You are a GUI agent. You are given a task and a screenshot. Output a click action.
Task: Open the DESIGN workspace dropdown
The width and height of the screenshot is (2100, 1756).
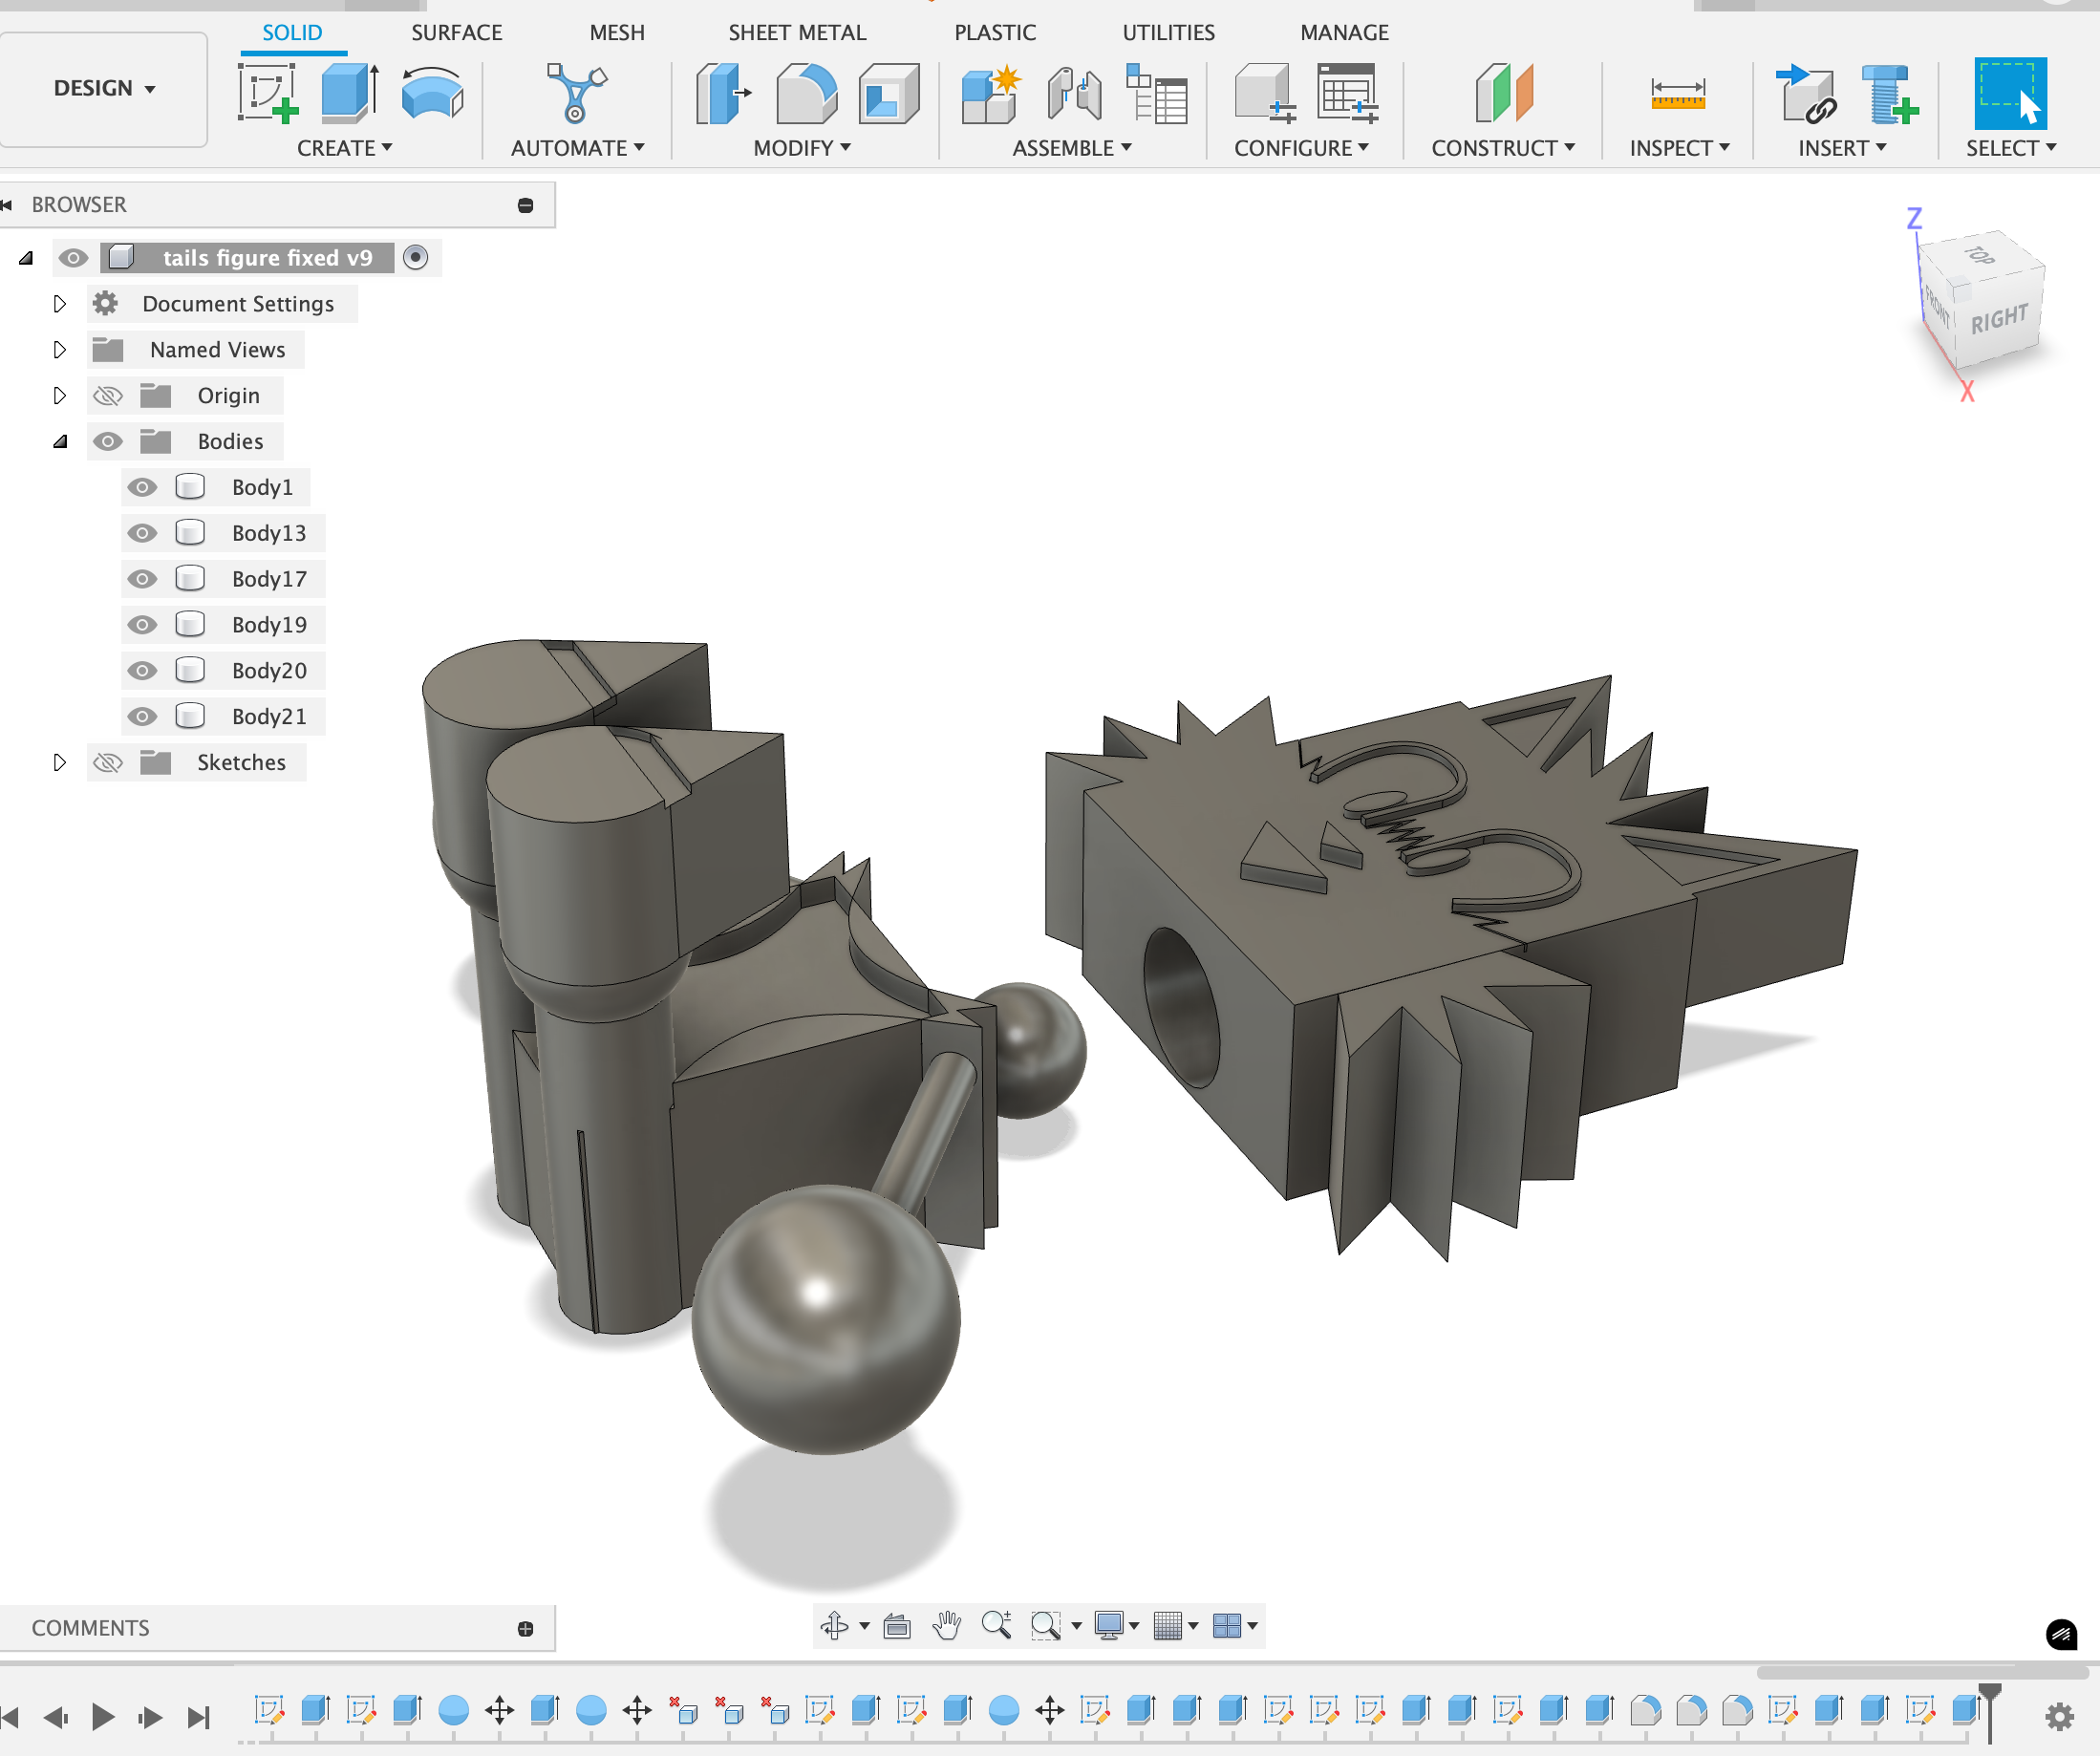click(104, 88)
